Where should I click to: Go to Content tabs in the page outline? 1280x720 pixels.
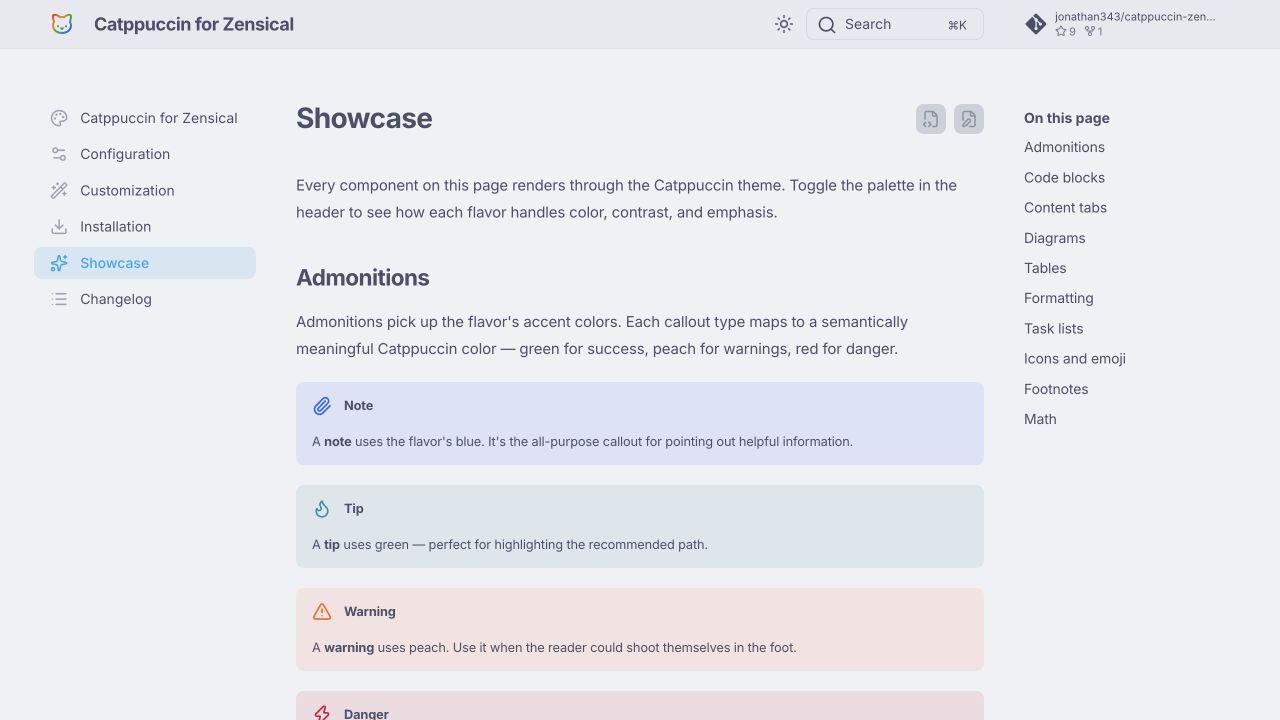[1065, 208]
